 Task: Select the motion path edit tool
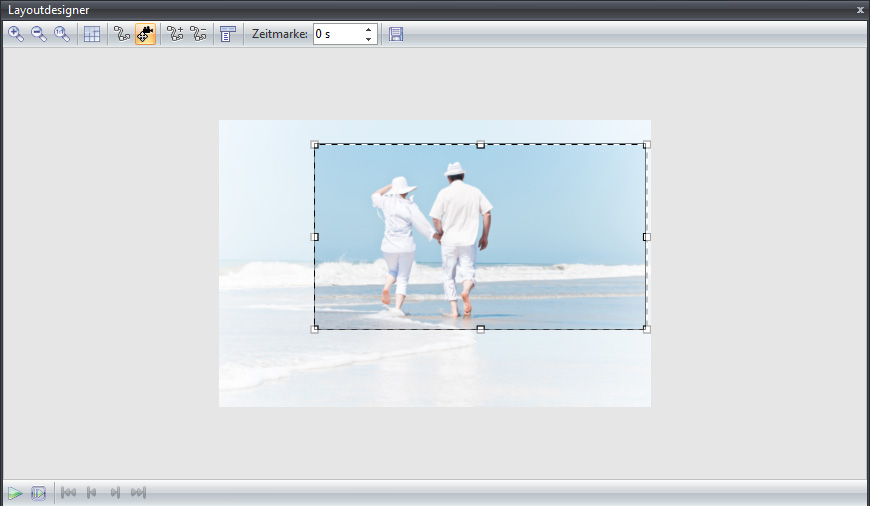coord(122,34)
